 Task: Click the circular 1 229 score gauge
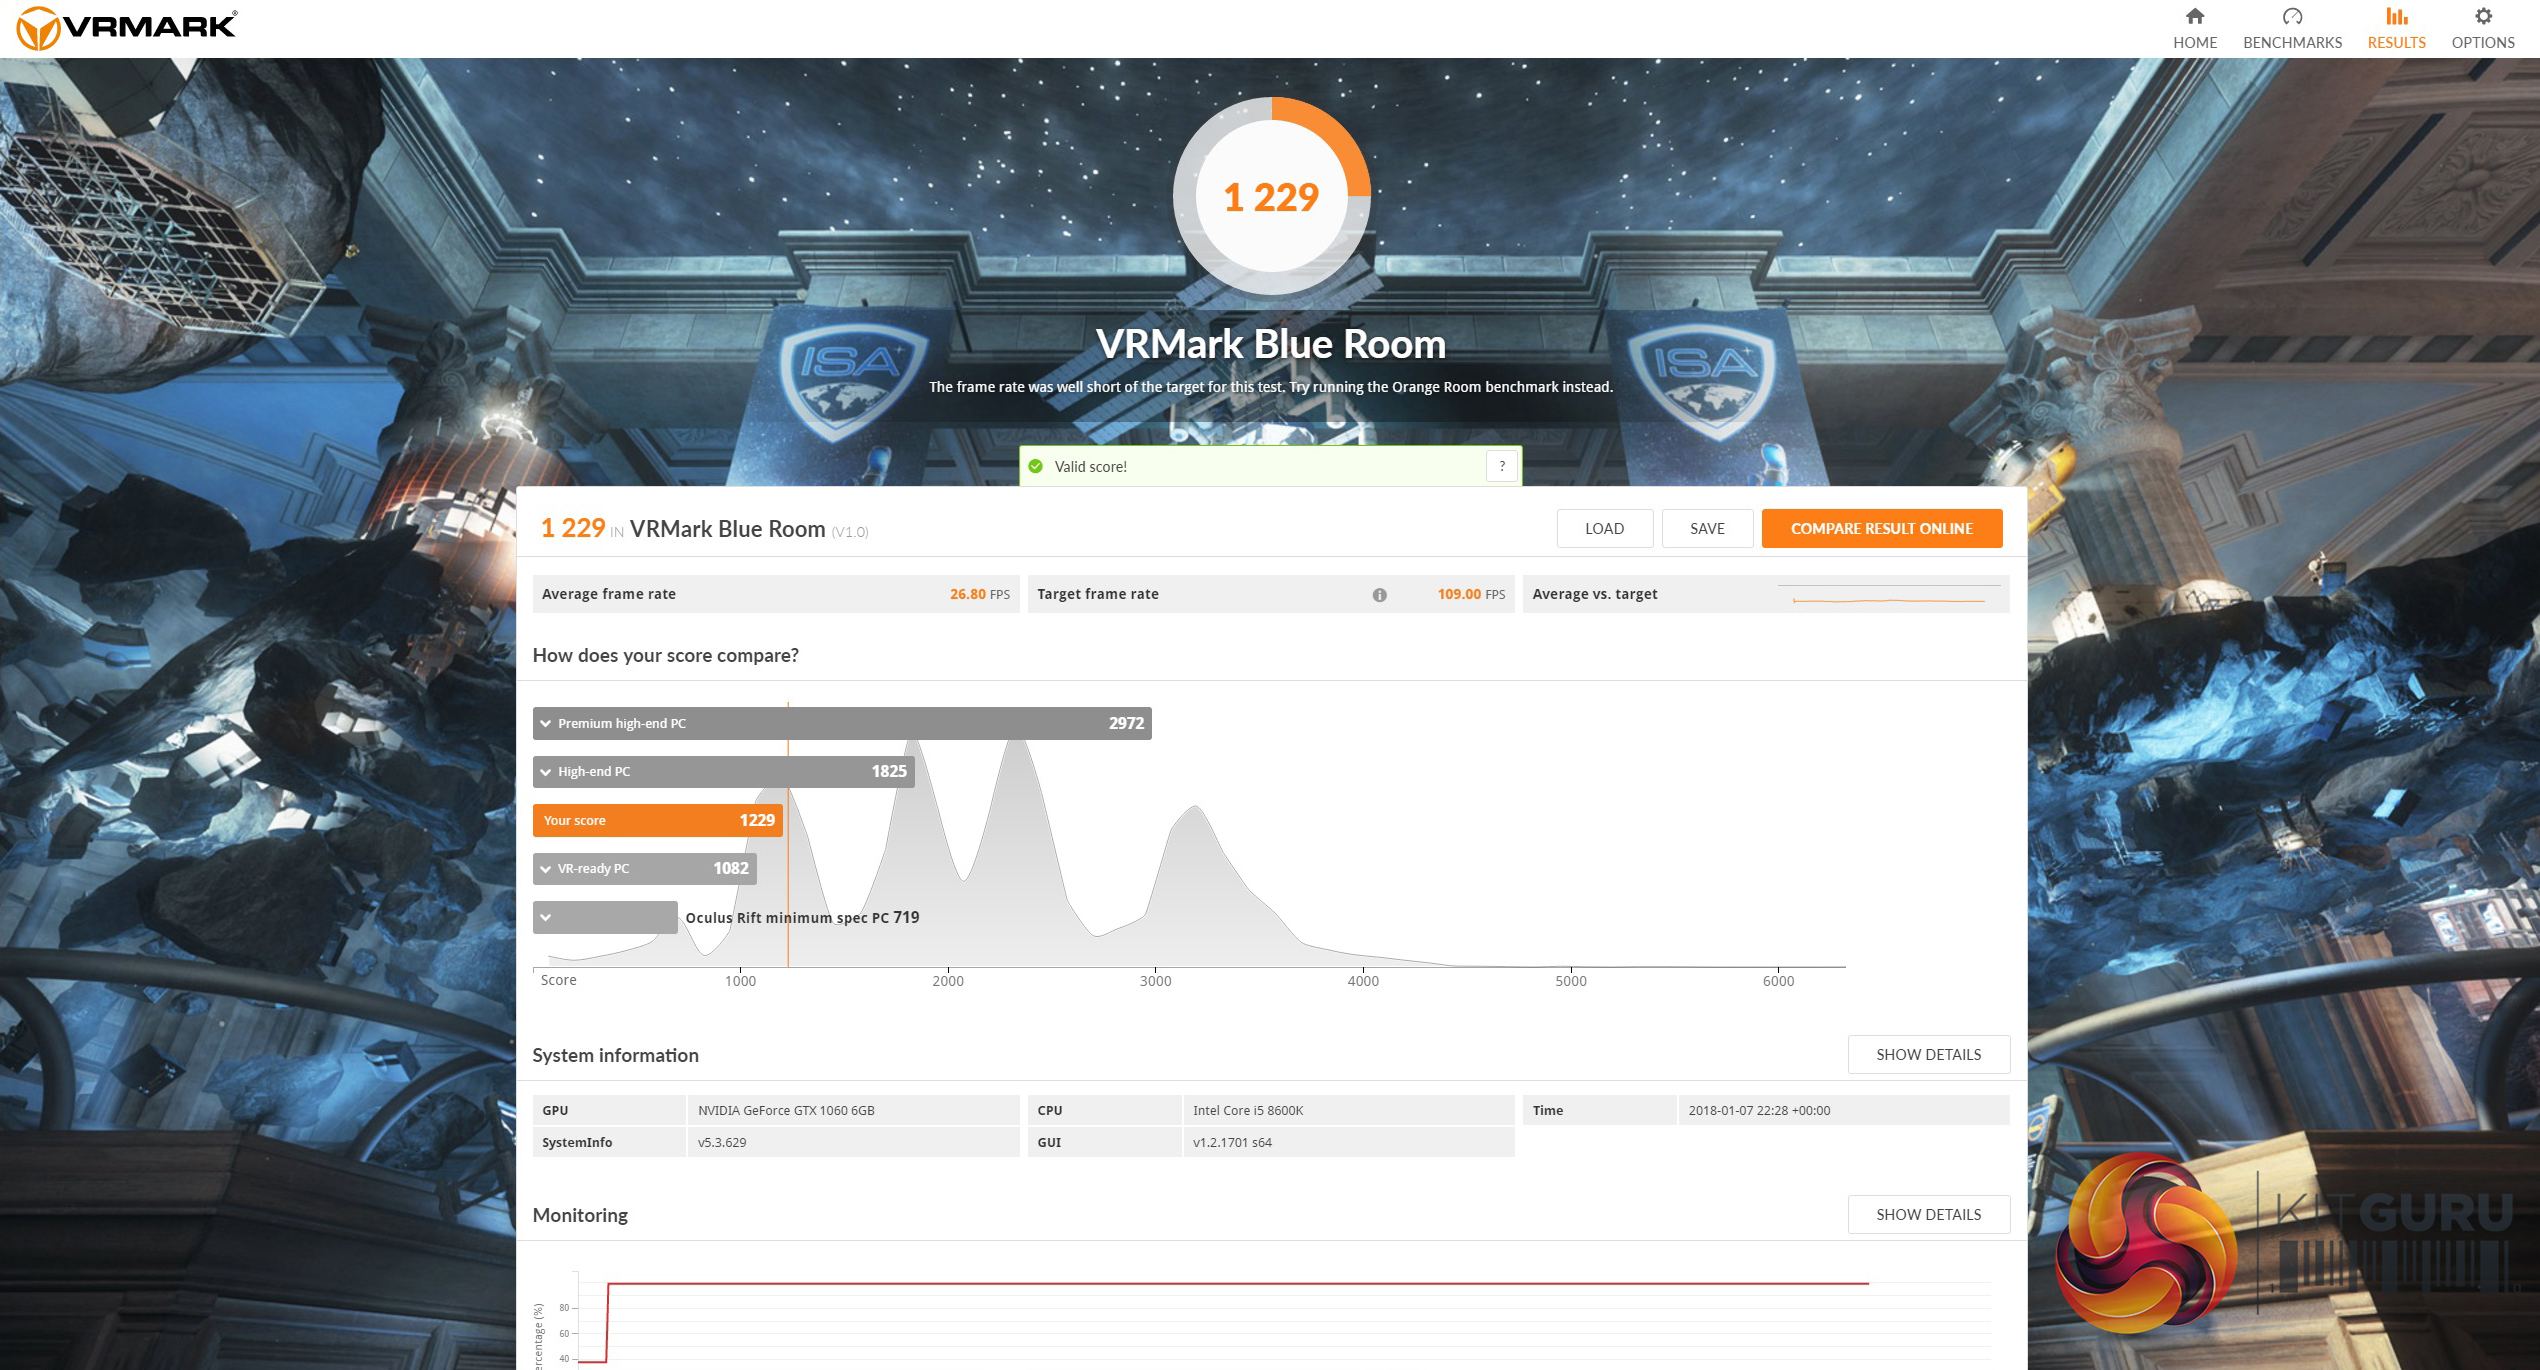(1271, 197)
